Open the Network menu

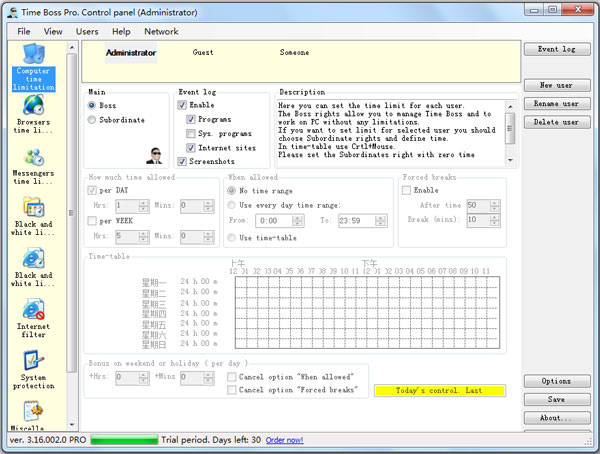click(x=161, y=31)
